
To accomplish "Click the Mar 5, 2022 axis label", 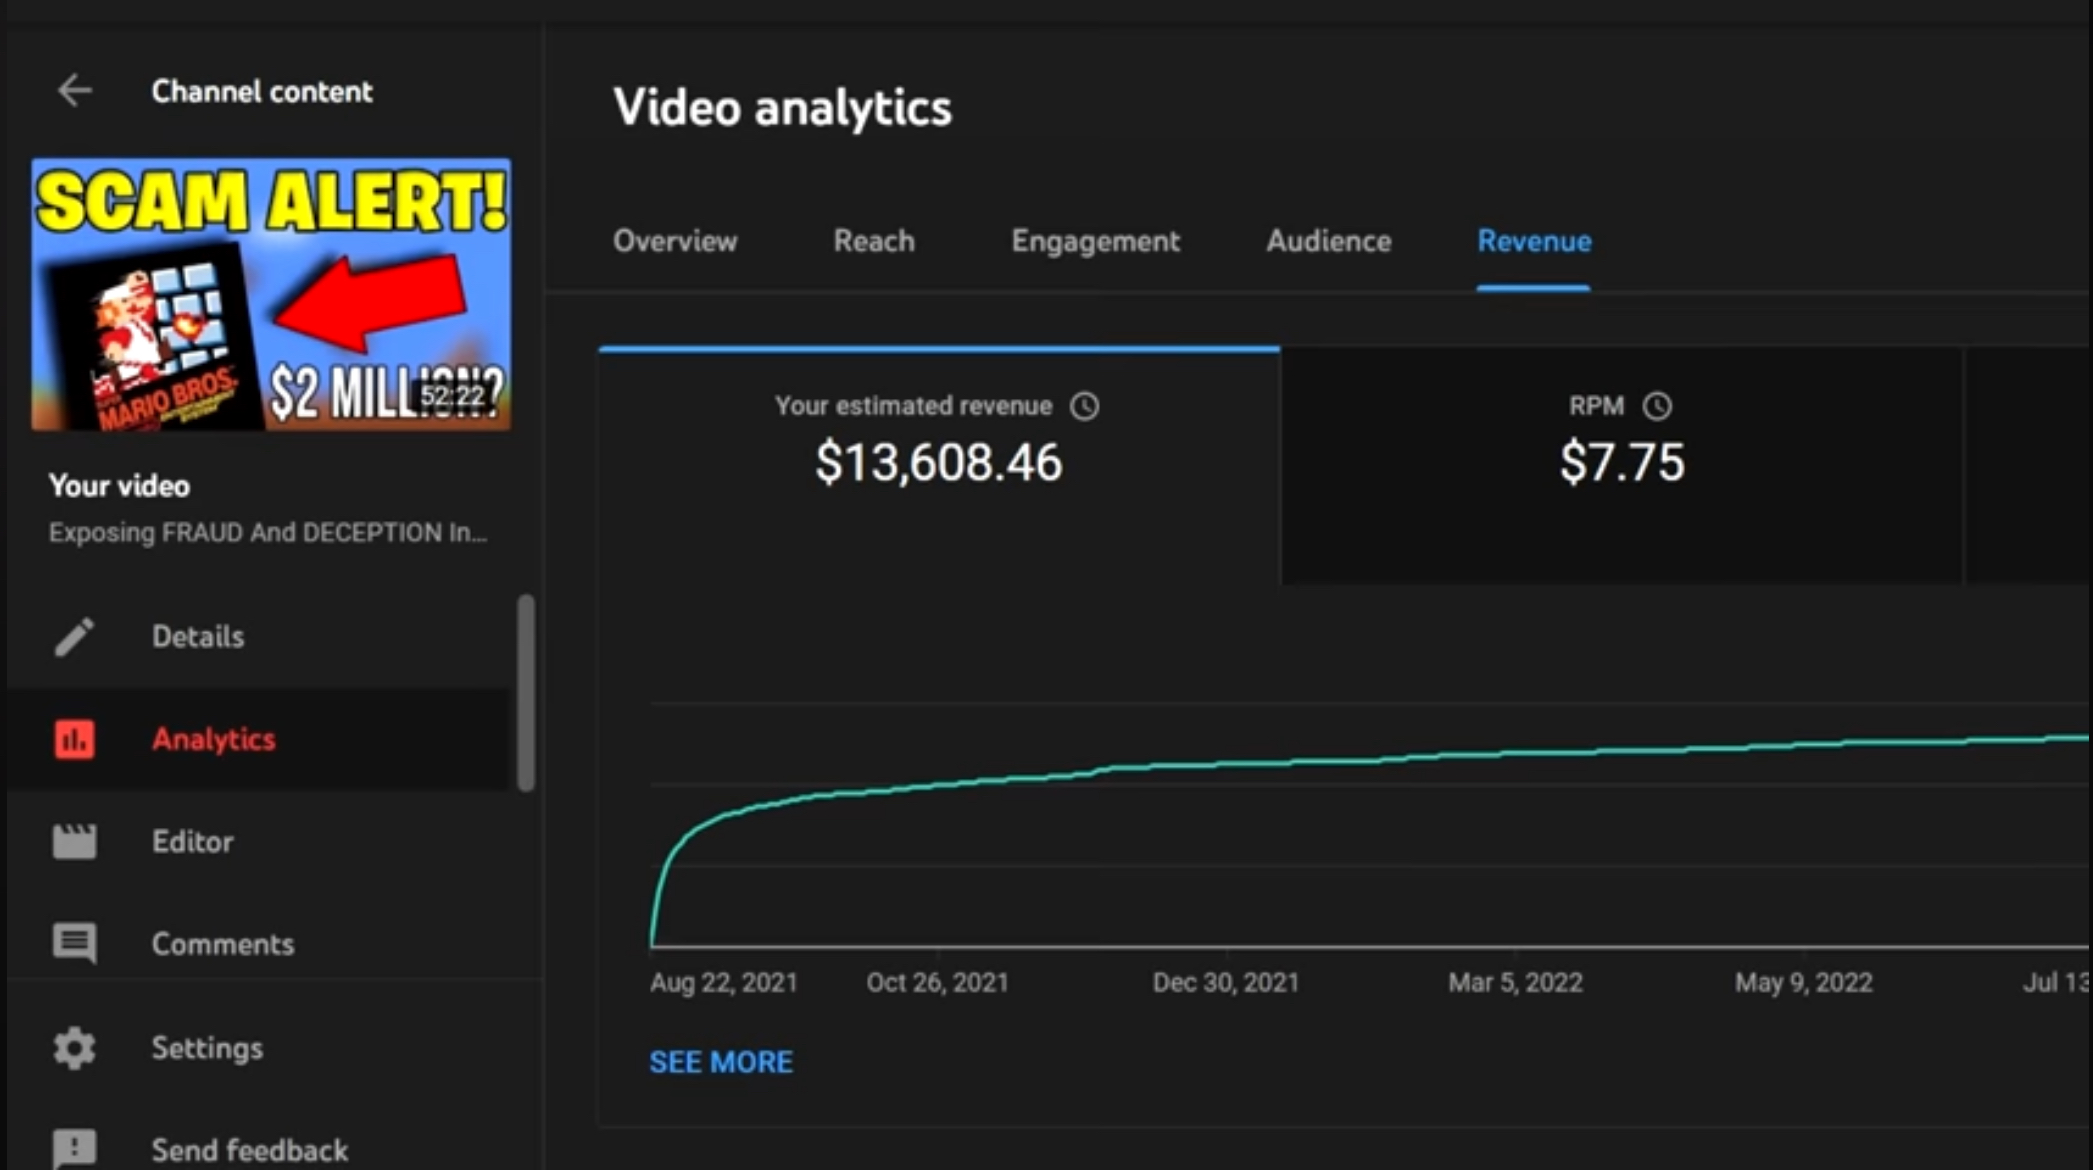I will (1515, 983).
